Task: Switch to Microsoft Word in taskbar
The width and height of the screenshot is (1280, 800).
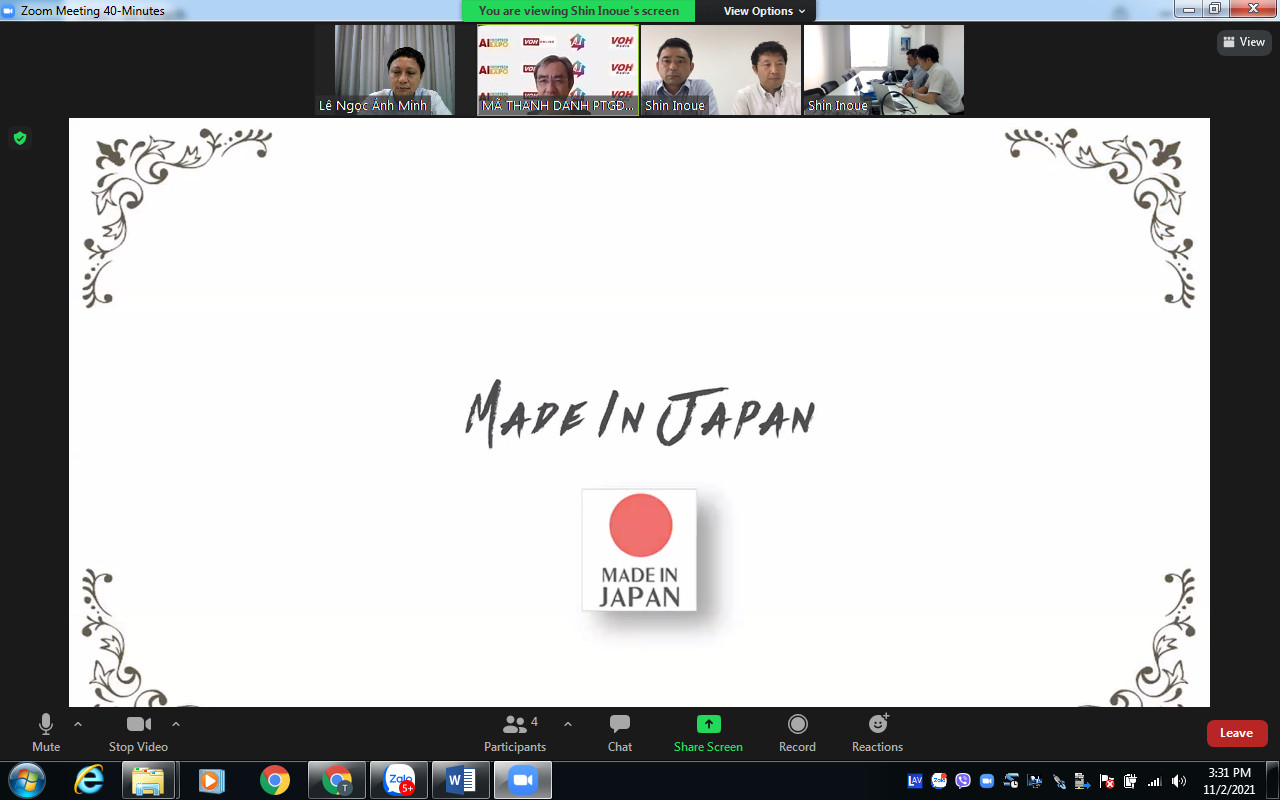Action: [461, 780]
